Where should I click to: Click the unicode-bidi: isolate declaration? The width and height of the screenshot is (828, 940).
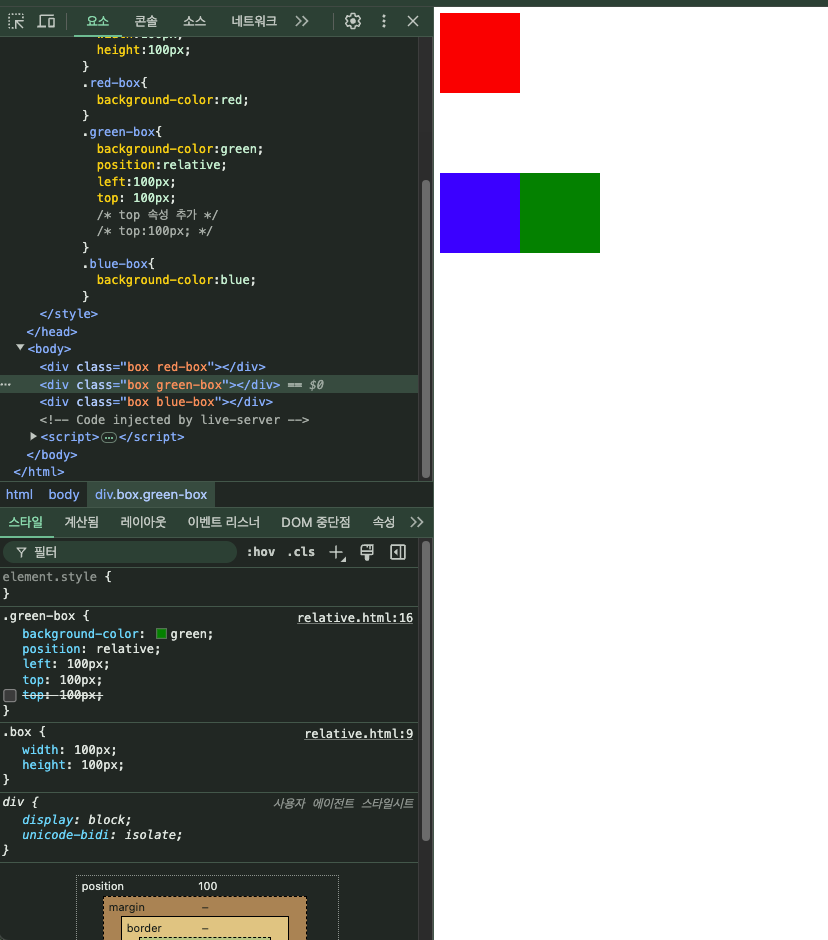(102, 834)
